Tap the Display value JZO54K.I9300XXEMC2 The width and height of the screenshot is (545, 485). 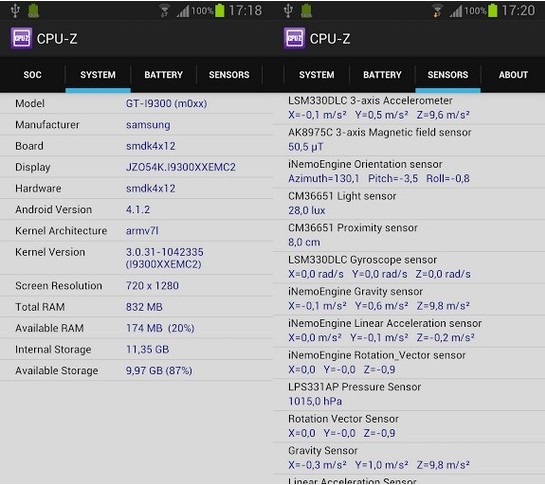pyautogui.click(x=180, y=167)
